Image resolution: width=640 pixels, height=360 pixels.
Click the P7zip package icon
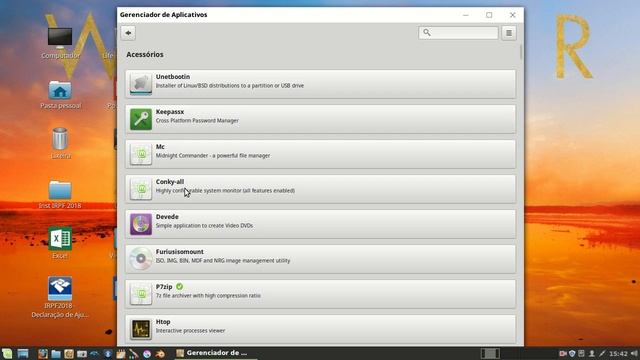coord(141,294)
